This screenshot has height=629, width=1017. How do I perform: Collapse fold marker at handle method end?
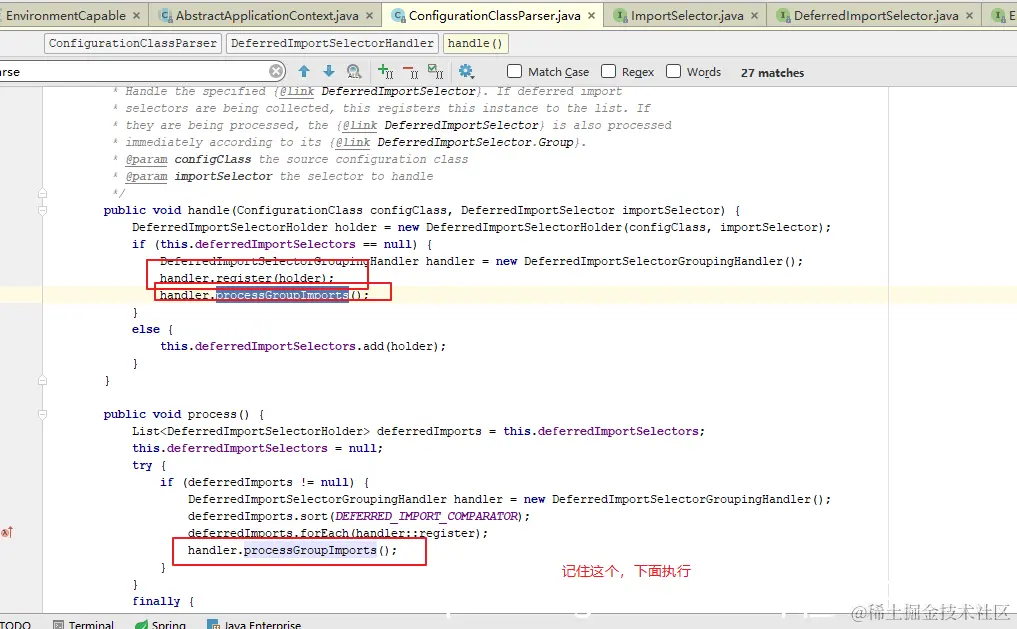pyautogui.click(x=42, y=381)
